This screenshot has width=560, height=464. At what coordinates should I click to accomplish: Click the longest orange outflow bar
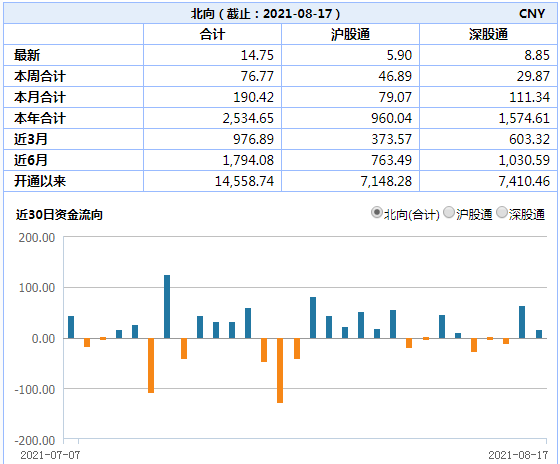(280, 371)
